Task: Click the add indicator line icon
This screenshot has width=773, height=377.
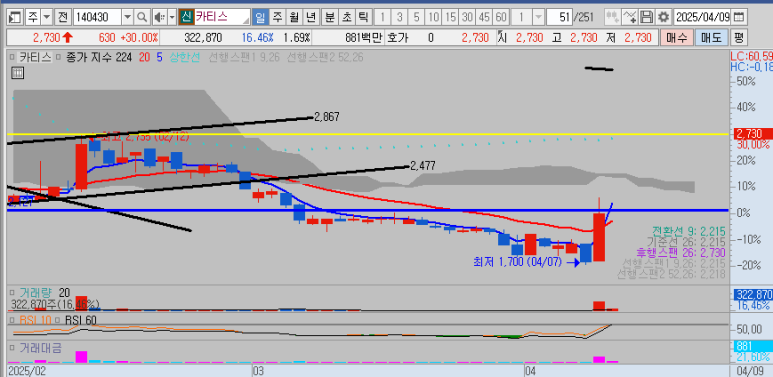Action: [630, 18]
